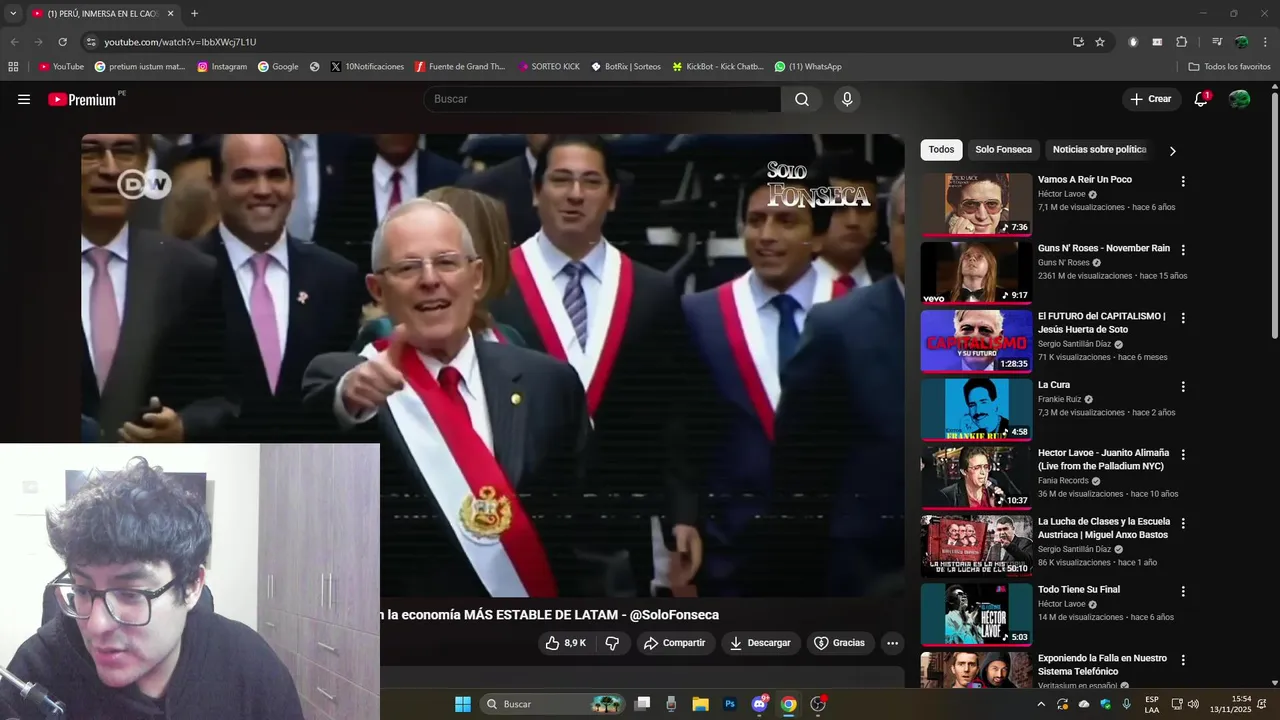Click the Crear button
The height and width of the screenshot is (720, 1280).
pos(1150,99)
